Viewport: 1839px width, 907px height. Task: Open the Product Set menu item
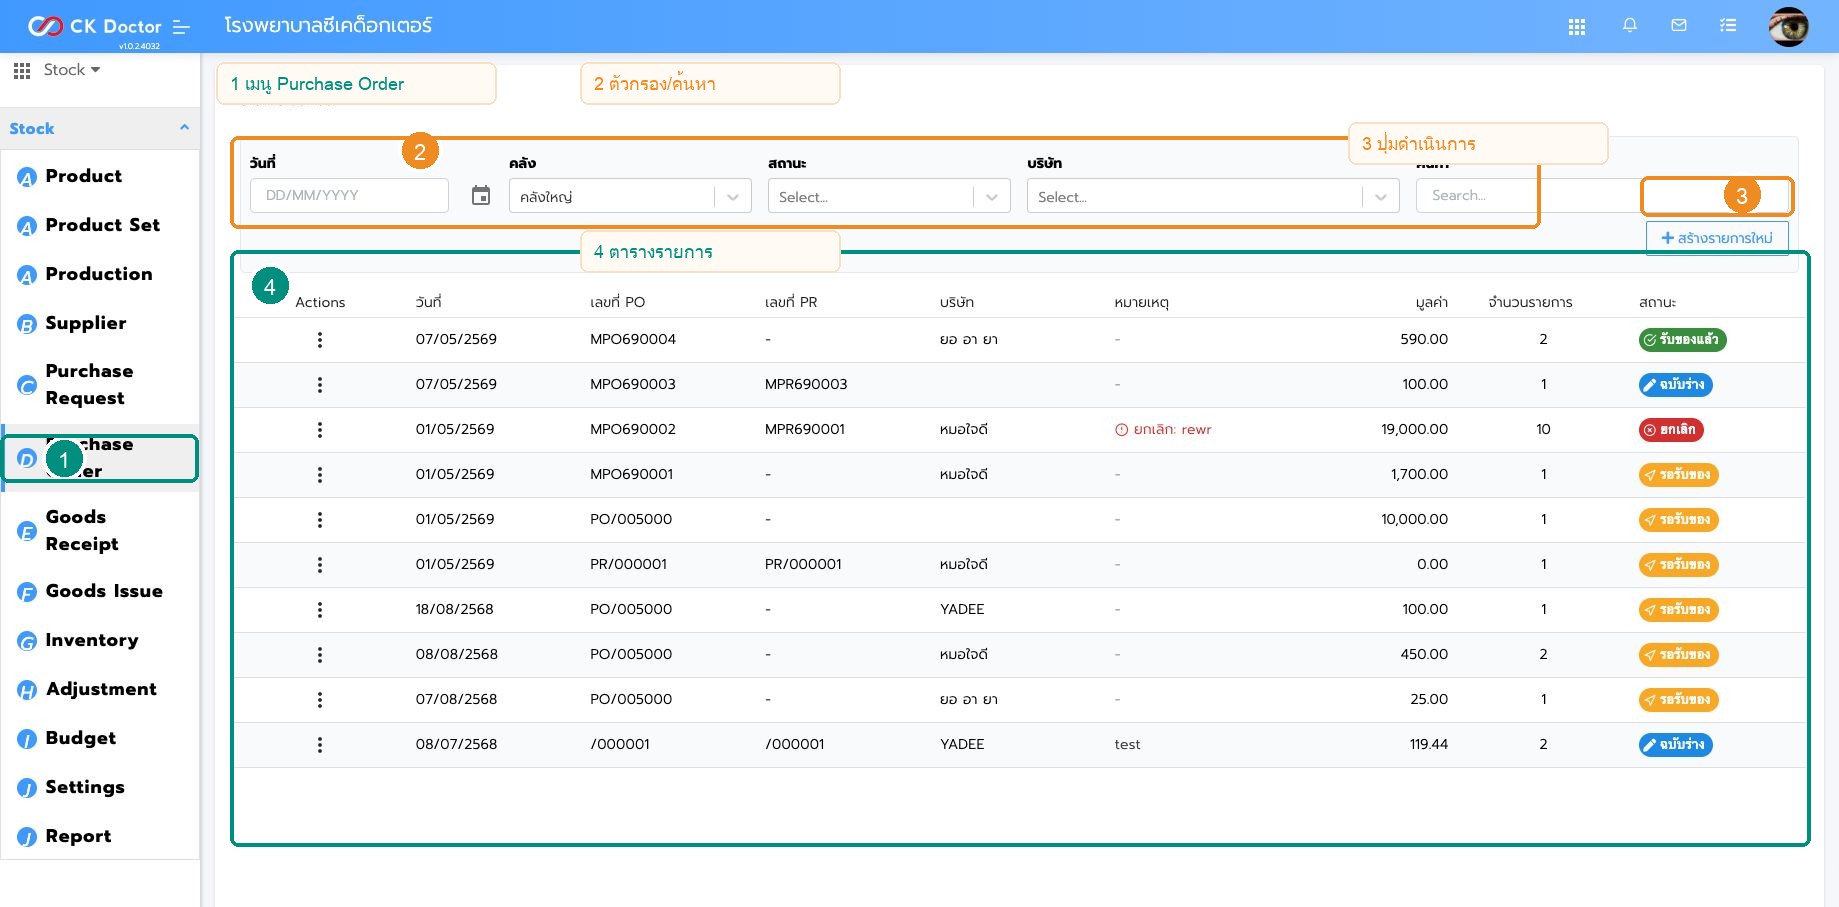click(102, 225)
